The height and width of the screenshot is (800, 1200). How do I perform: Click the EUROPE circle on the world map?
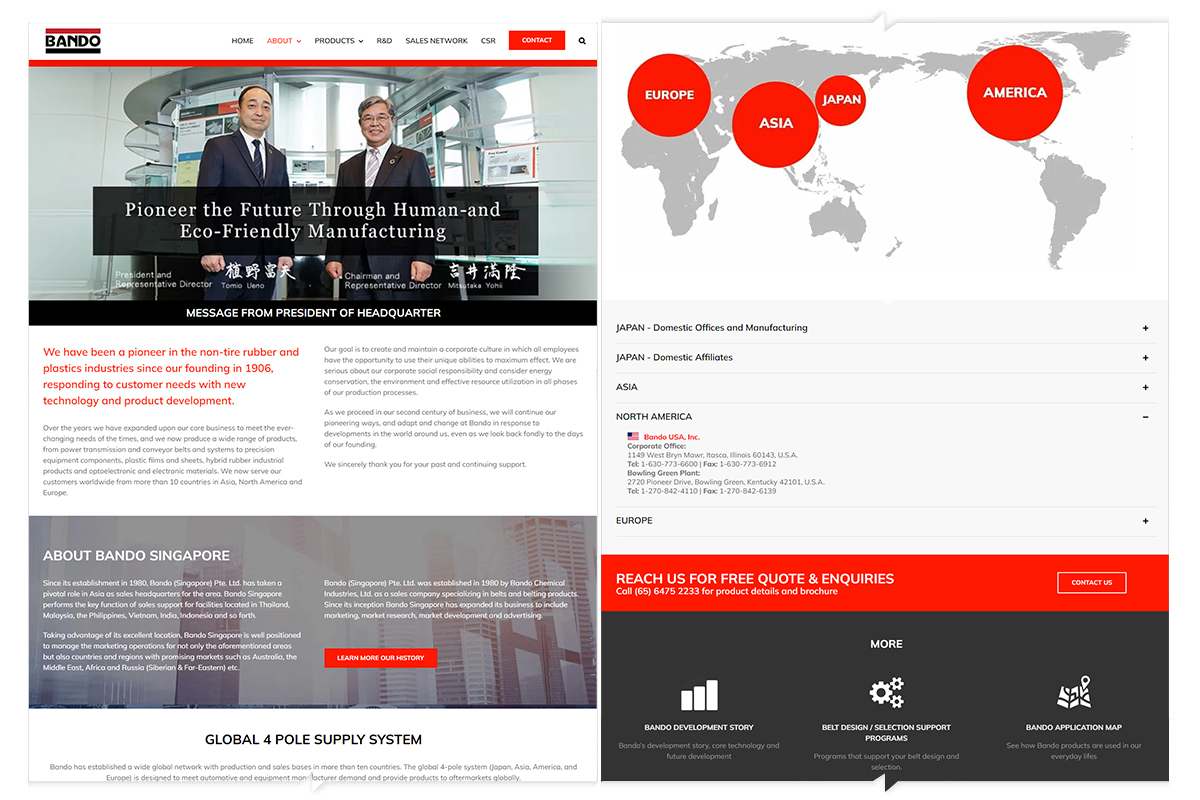click(x=668, y=94)
